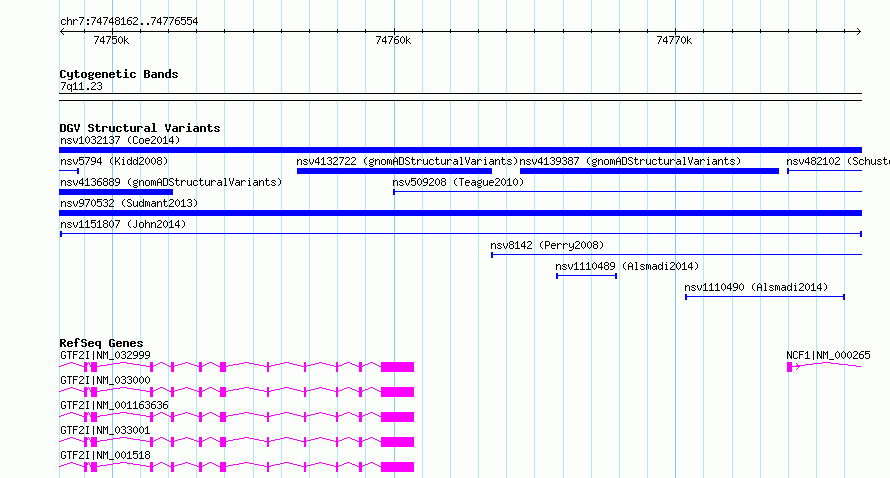890x478 pixels.
Task: Click the GTF2I NM_033000 transcript label
Action: coord(106,380)
